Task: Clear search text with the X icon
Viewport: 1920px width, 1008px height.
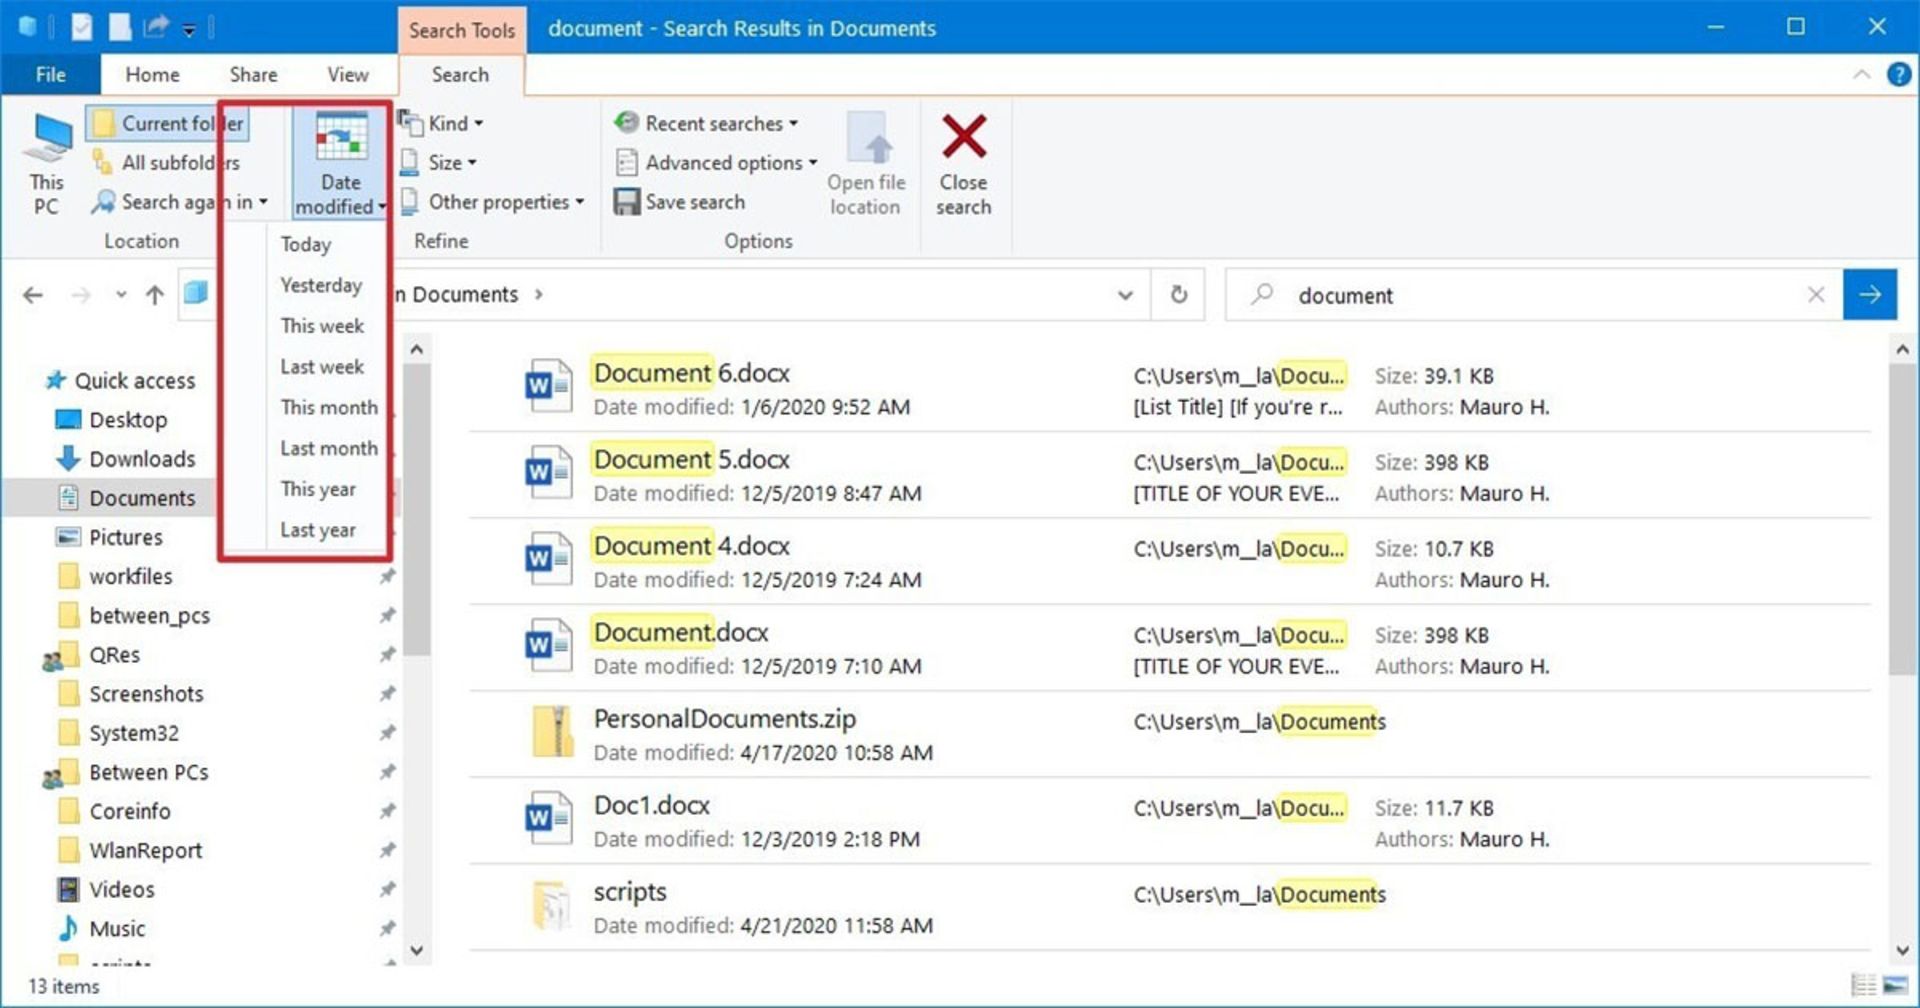Action: (x=1816, y=295)
